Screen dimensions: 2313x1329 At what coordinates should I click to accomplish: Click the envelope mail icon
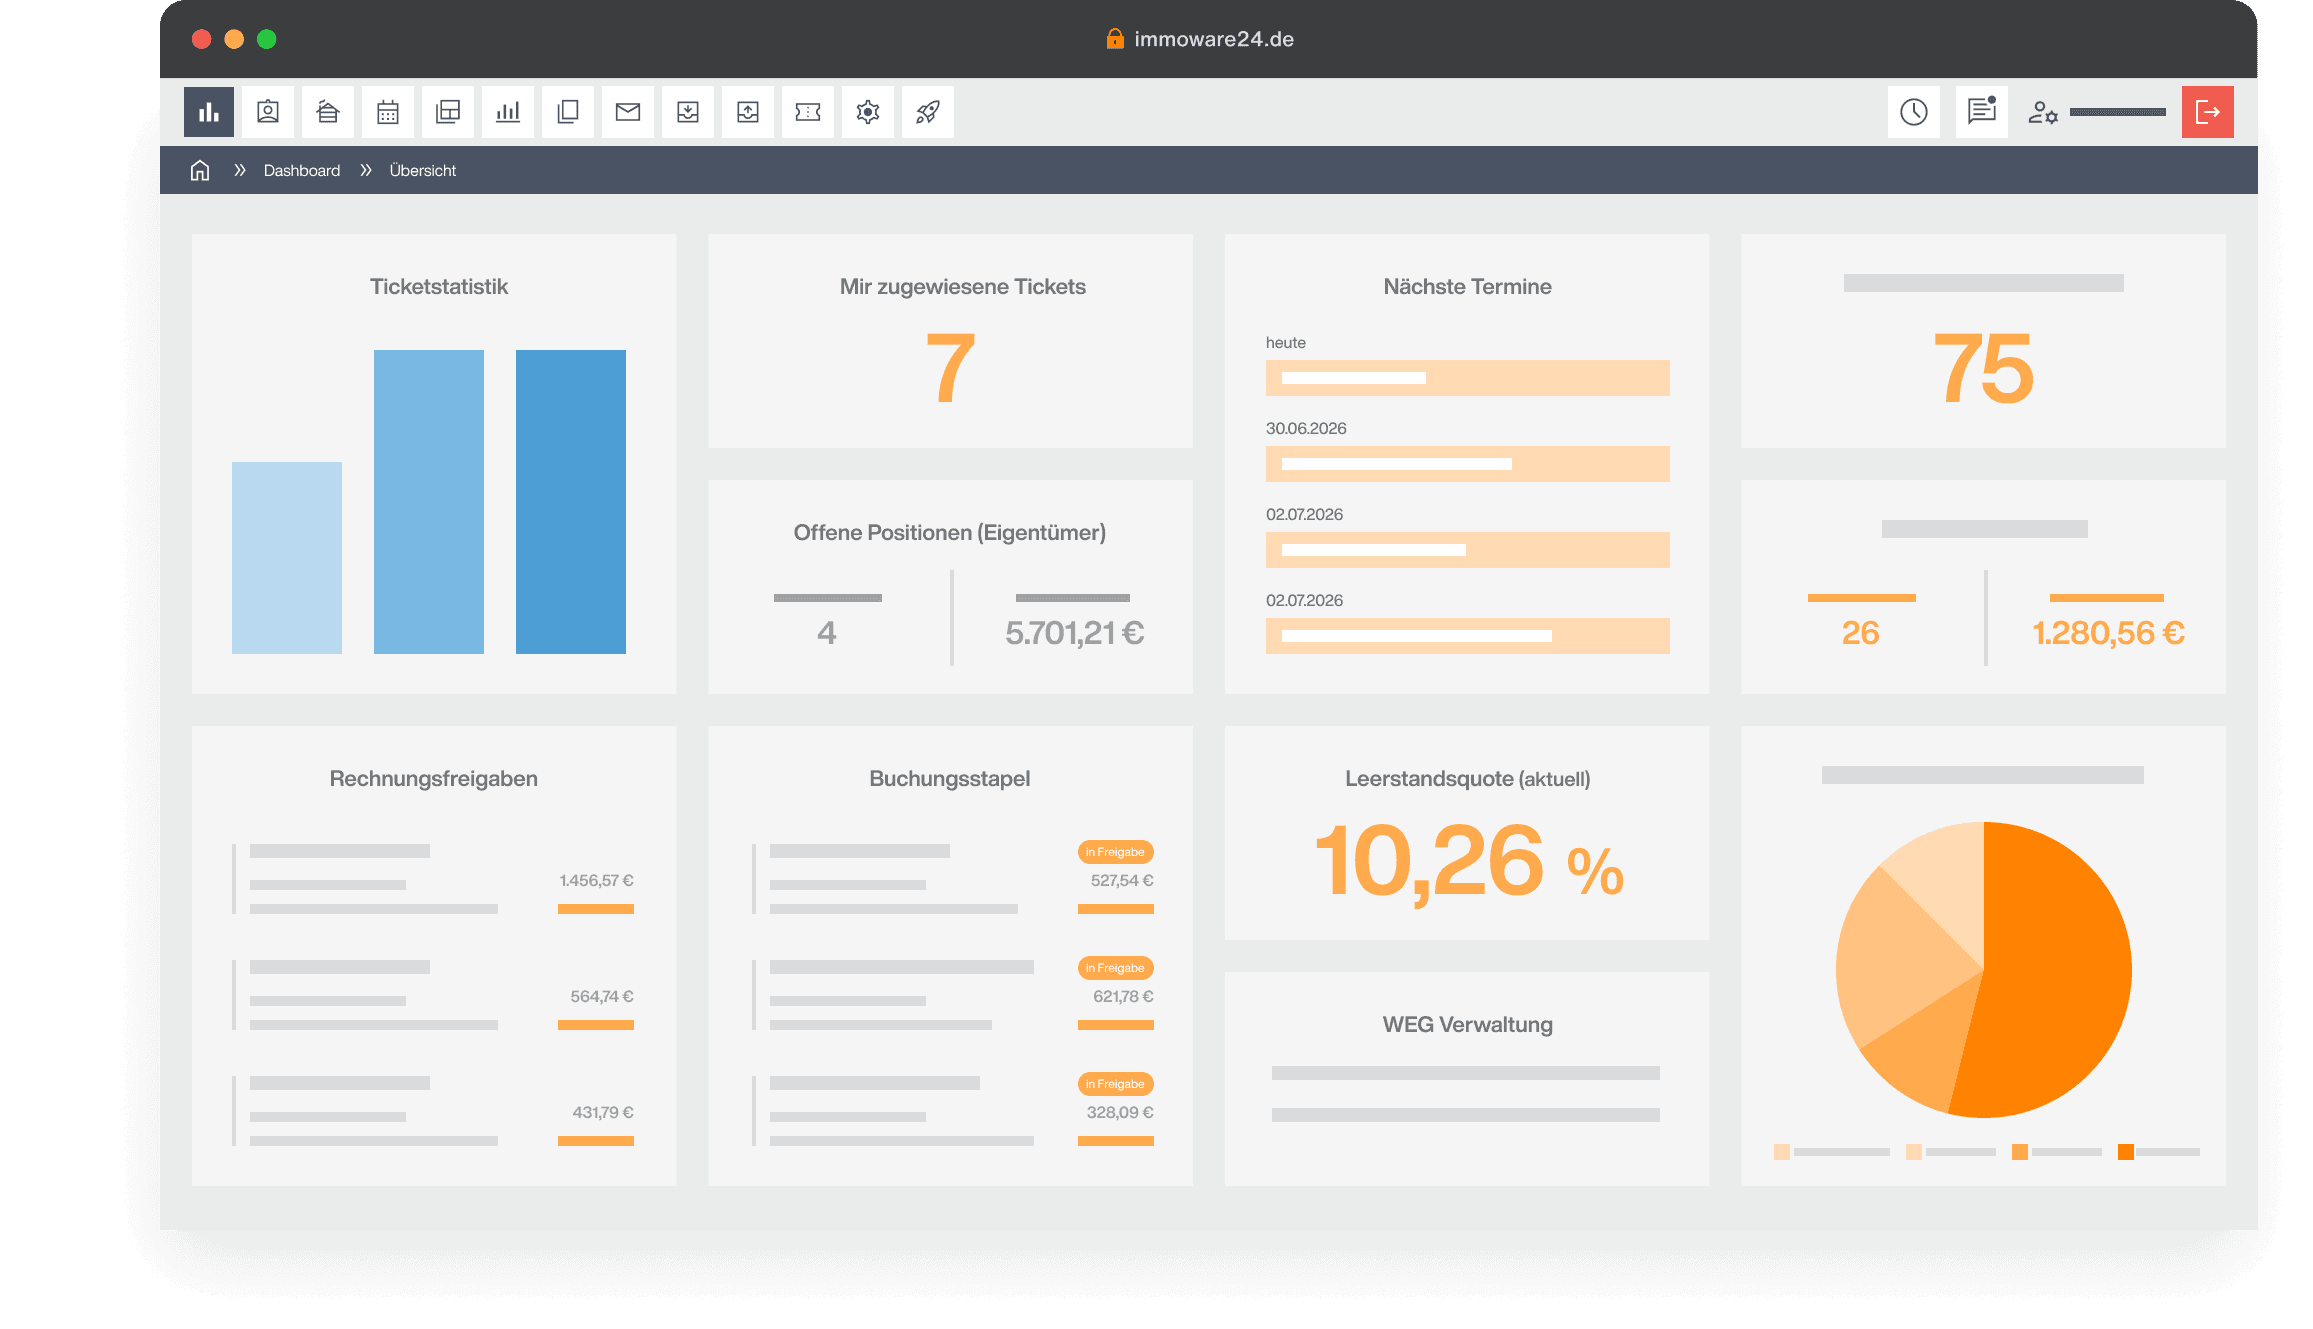(x=628, y=111)
